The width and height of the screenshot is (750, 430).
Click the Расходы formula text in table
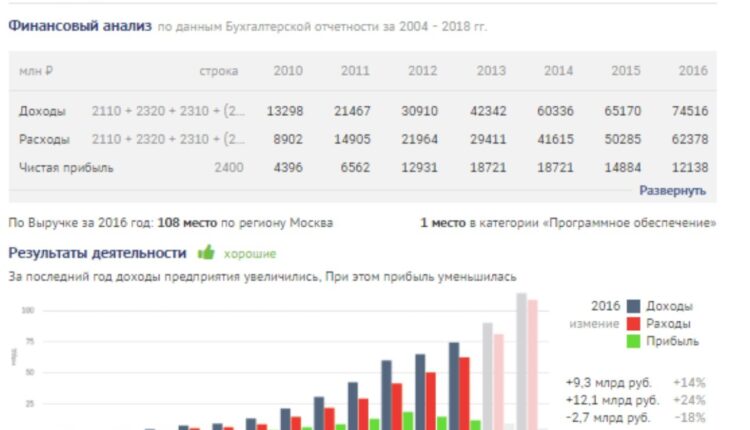(x=168, y=139)
